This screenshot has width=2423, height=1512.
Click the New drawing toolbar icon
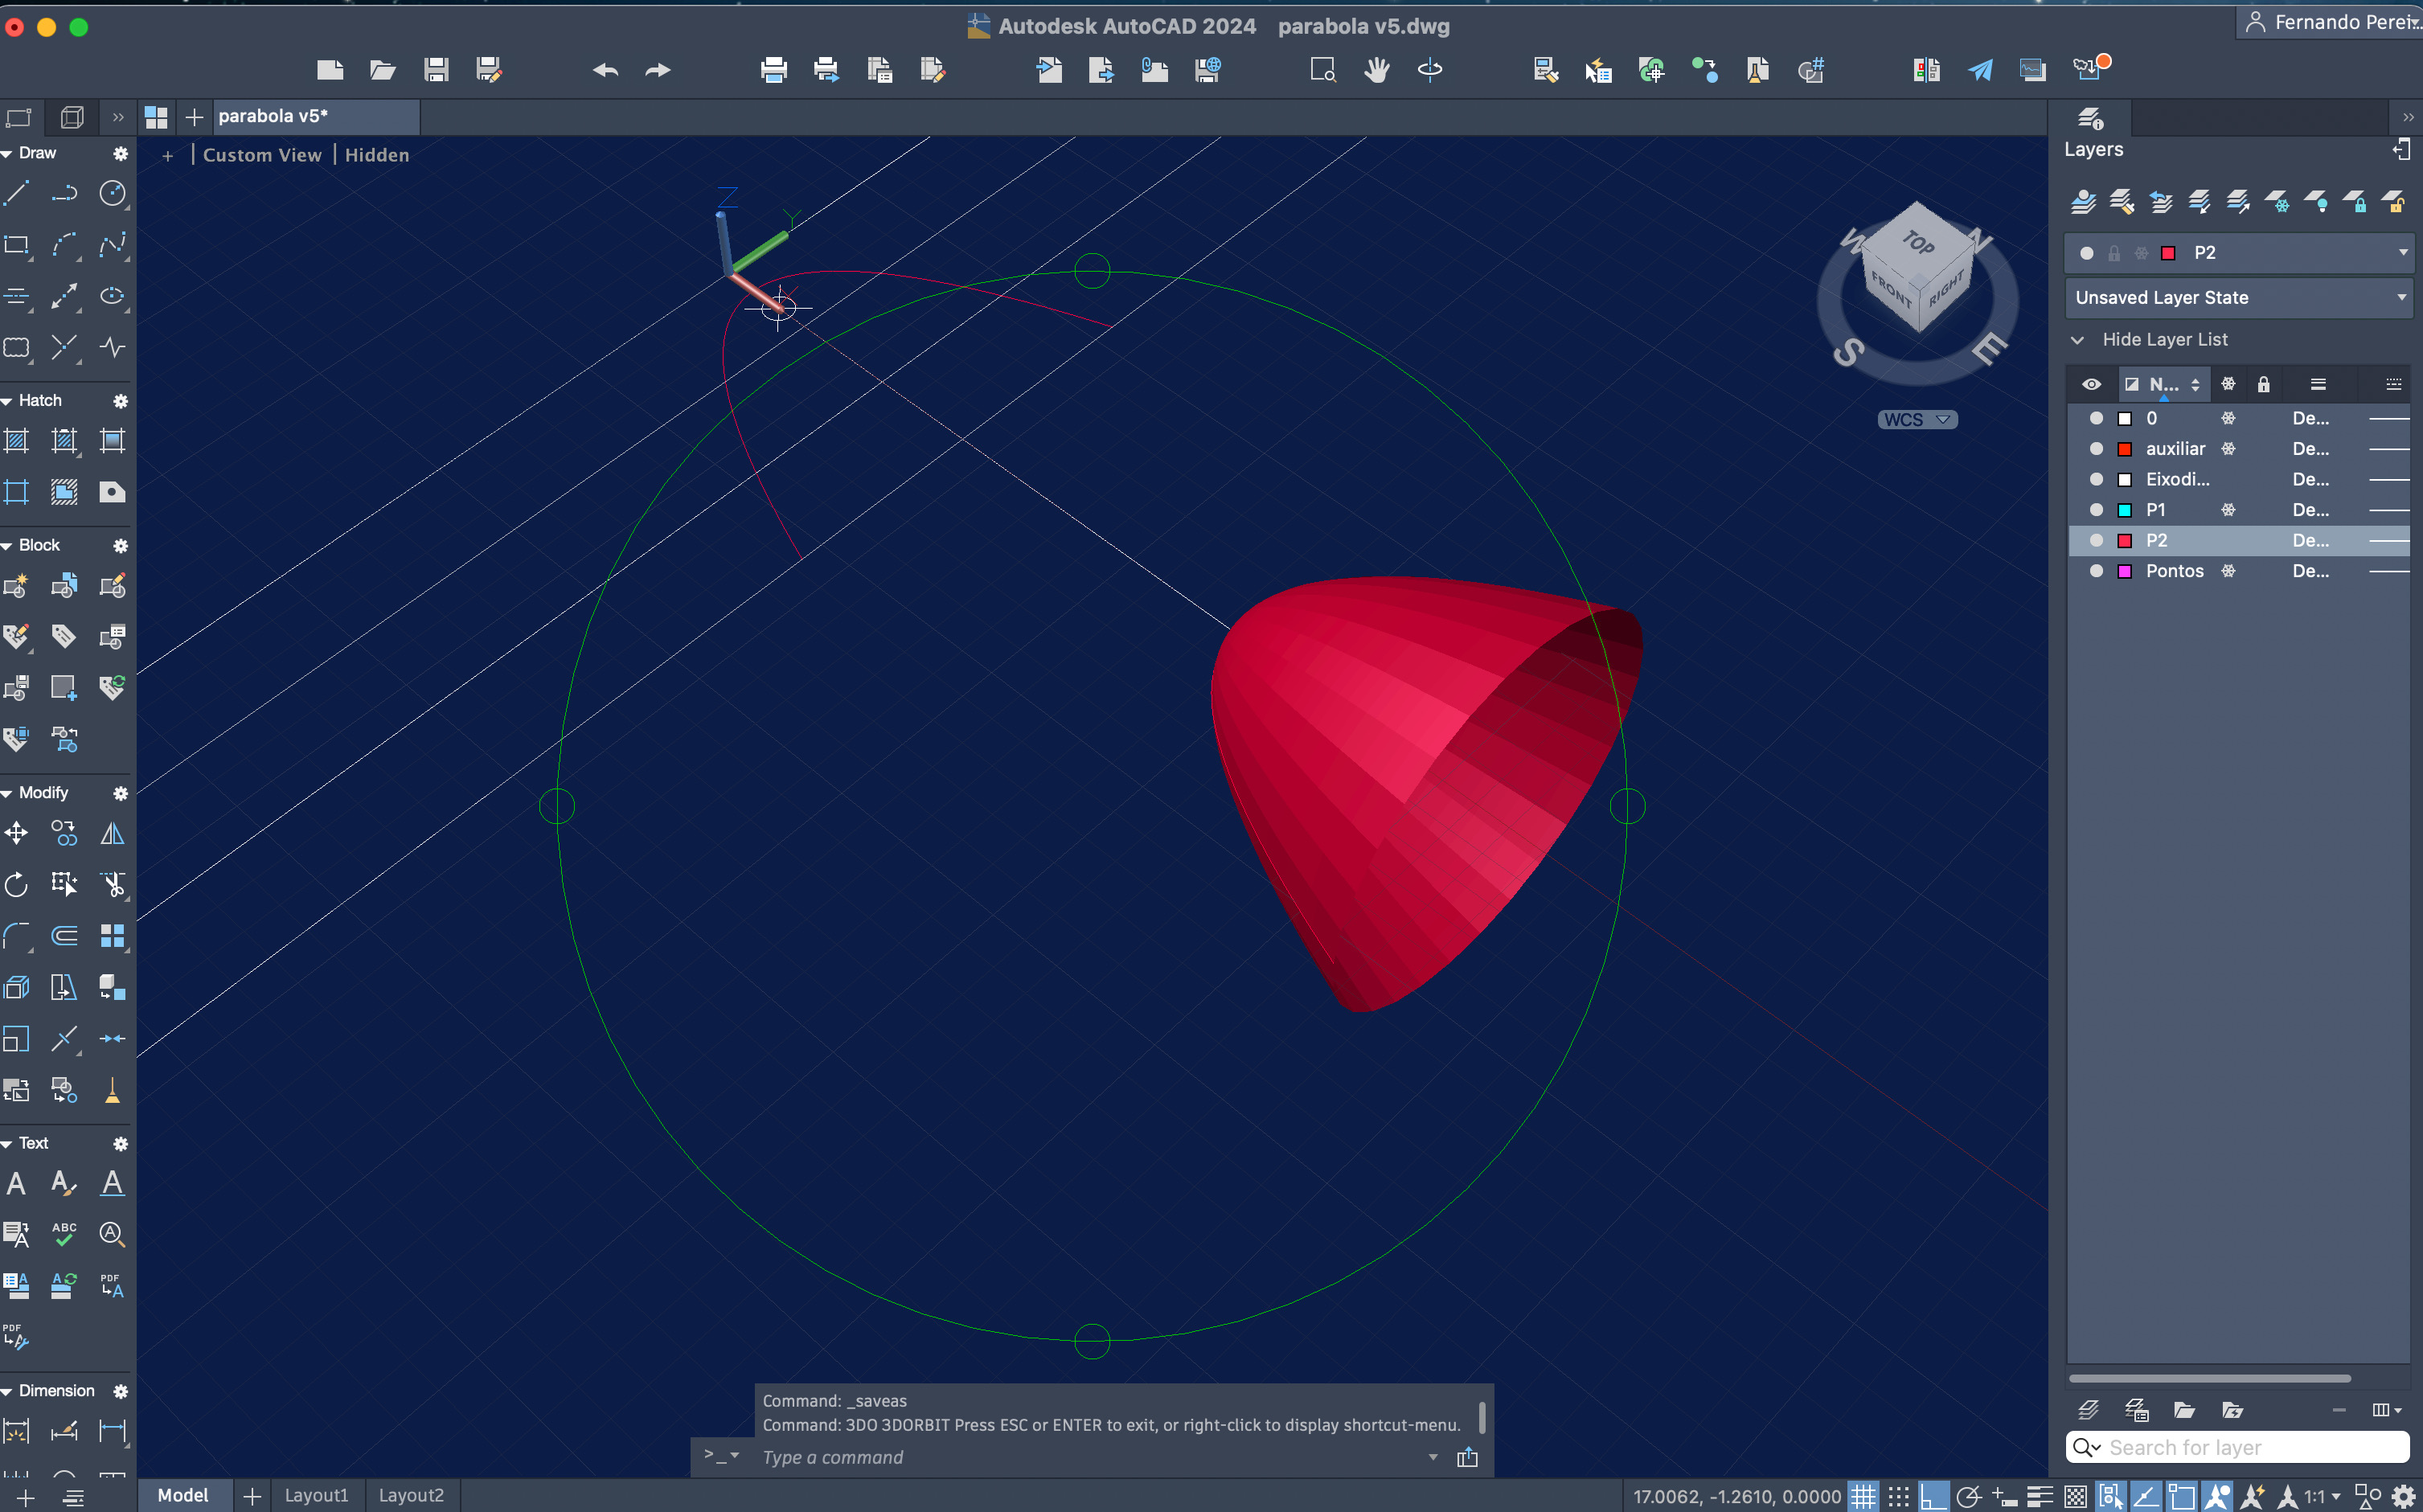tap(330, 70)
